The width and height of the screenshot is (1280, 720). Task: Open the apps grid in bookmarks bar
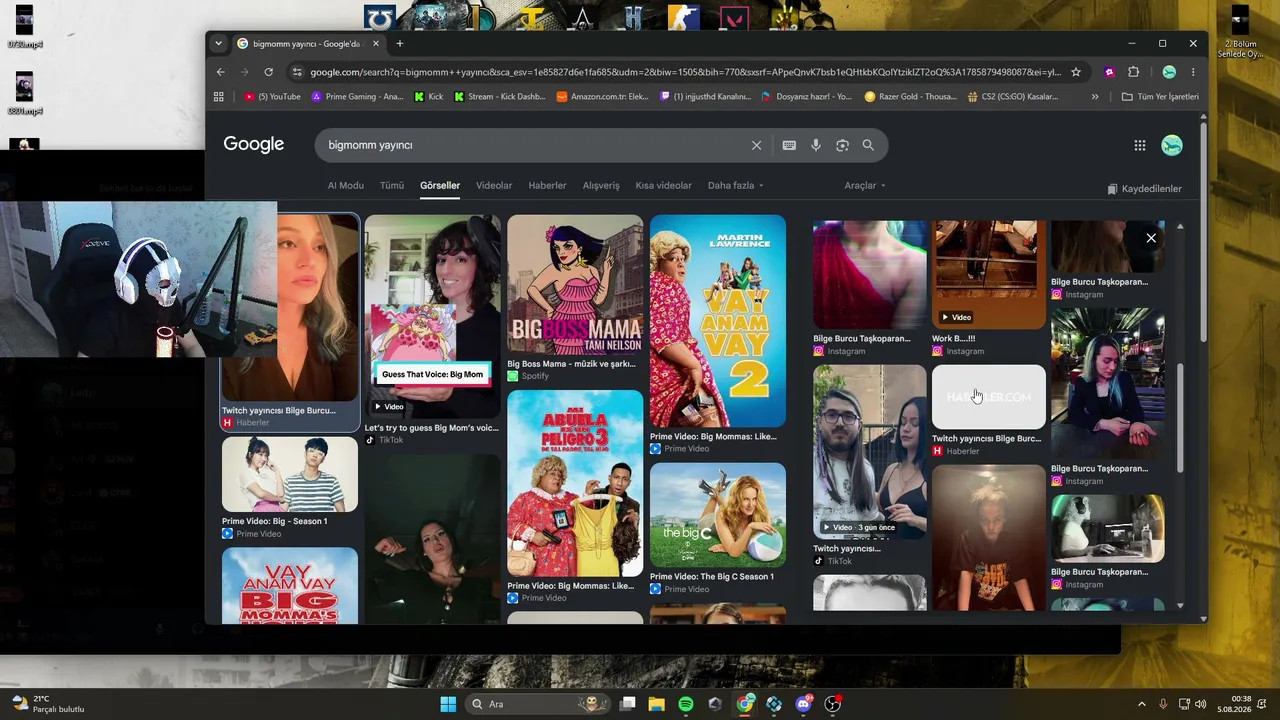pos(219,97)
